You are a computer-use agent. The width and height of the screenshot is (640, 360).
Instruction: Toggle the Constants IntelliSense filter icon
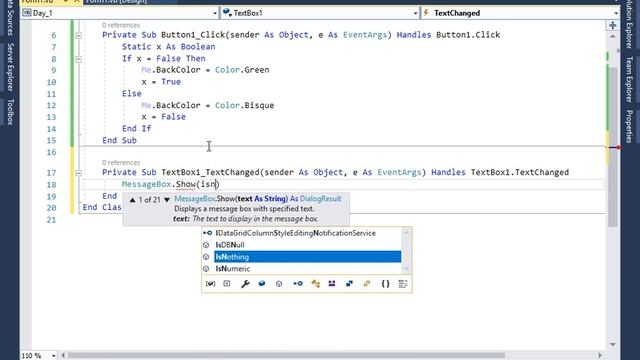coord(227,284)
